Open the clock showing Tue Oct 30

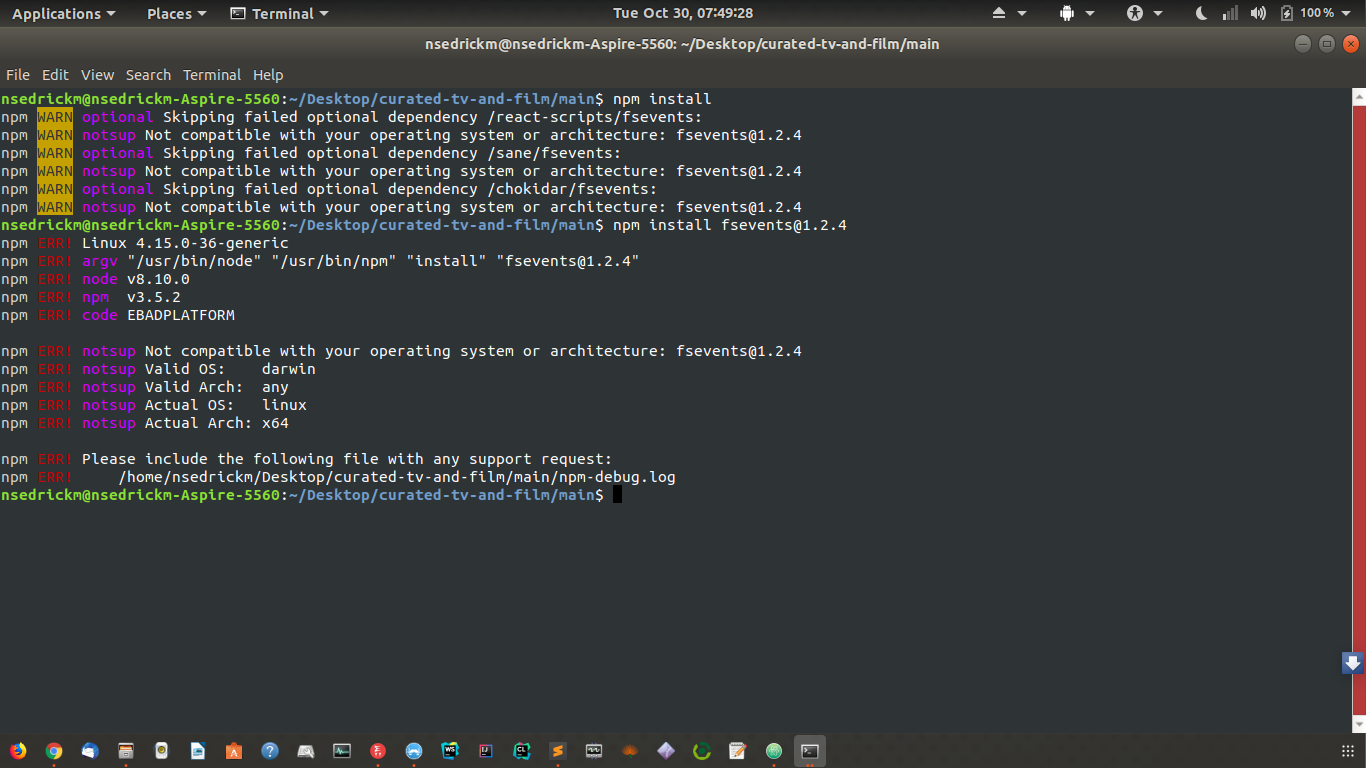tap(683, 13)
